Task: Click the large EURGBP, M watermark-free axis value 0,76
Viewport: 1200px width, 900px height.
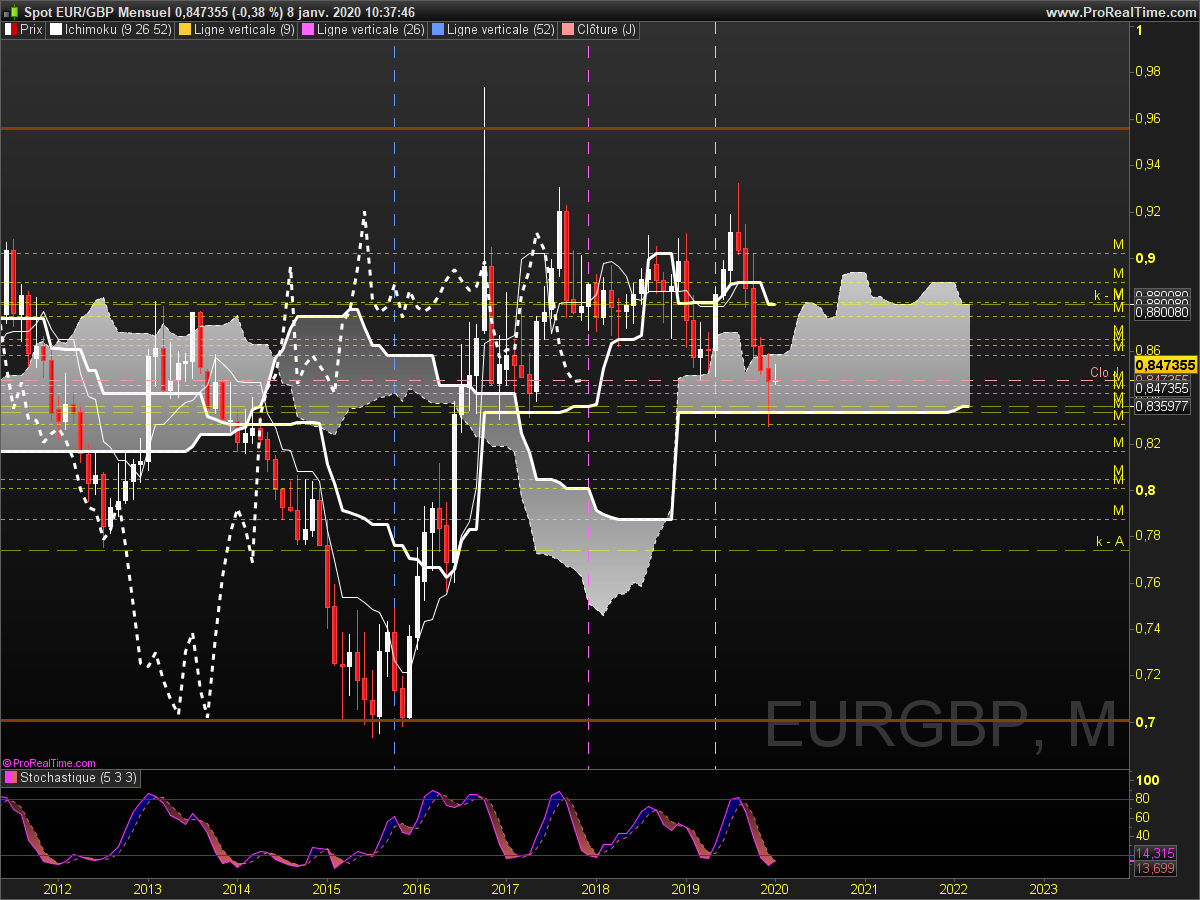Action: pyautogui.click(x=1148, y=583)
